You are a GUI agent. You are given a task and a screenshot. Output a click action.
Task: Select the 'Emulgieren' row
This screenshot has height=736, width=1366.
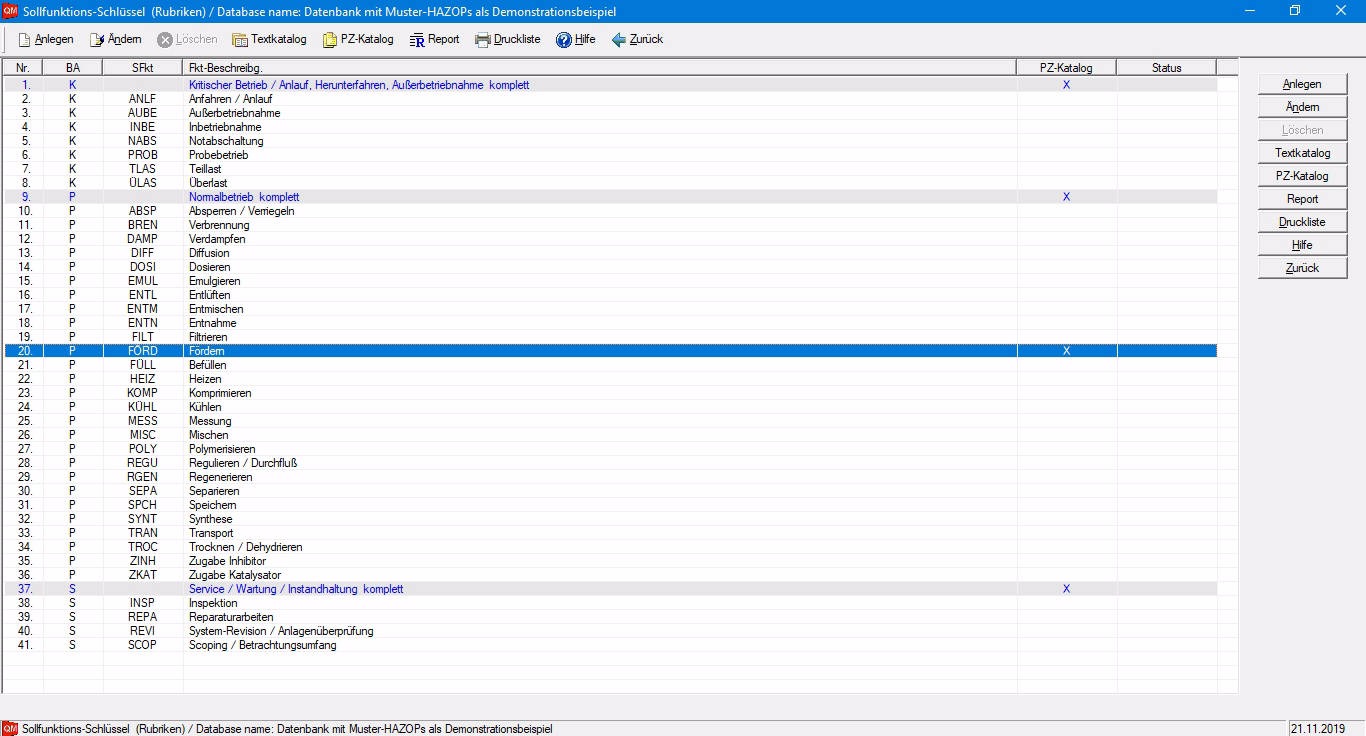point(610,281)
